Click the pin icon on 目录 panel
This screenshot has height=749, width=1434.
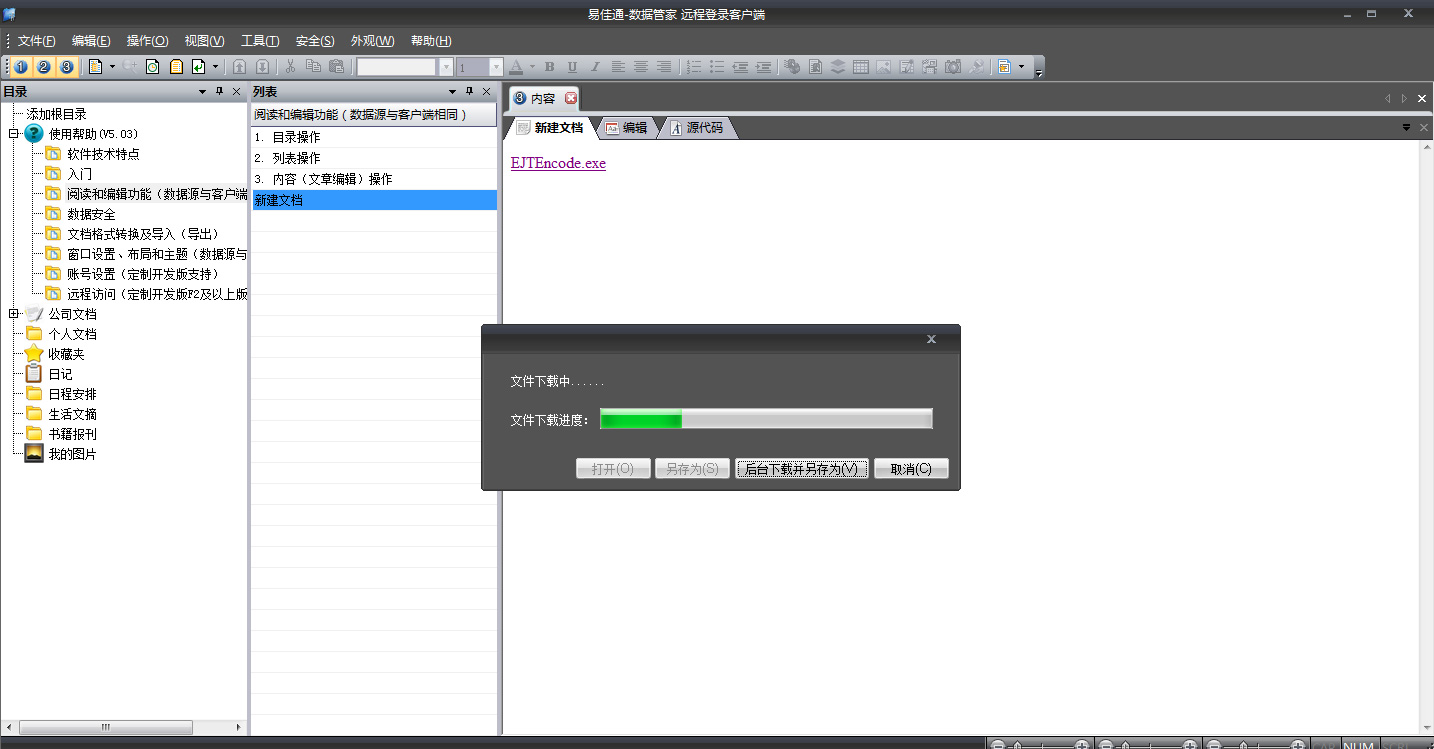[x=220, y=92]
